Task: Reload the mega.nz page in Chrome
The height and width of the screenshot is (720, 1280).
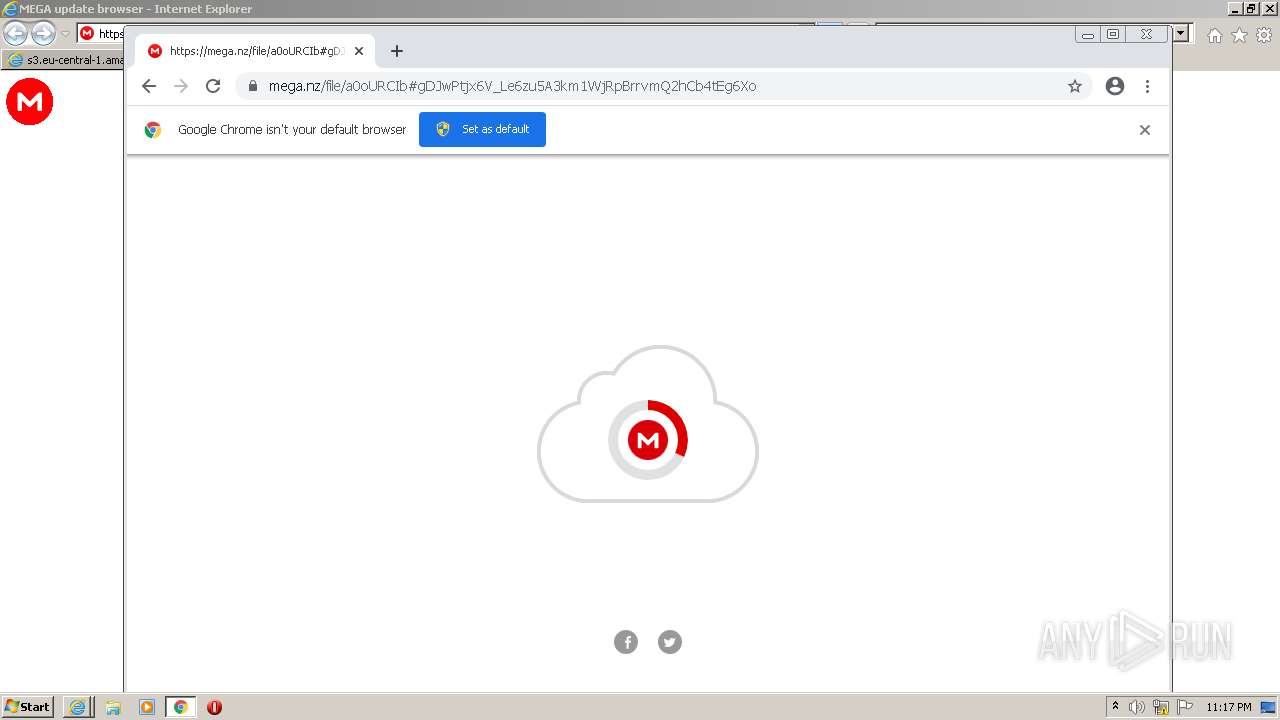Action: 213,86
